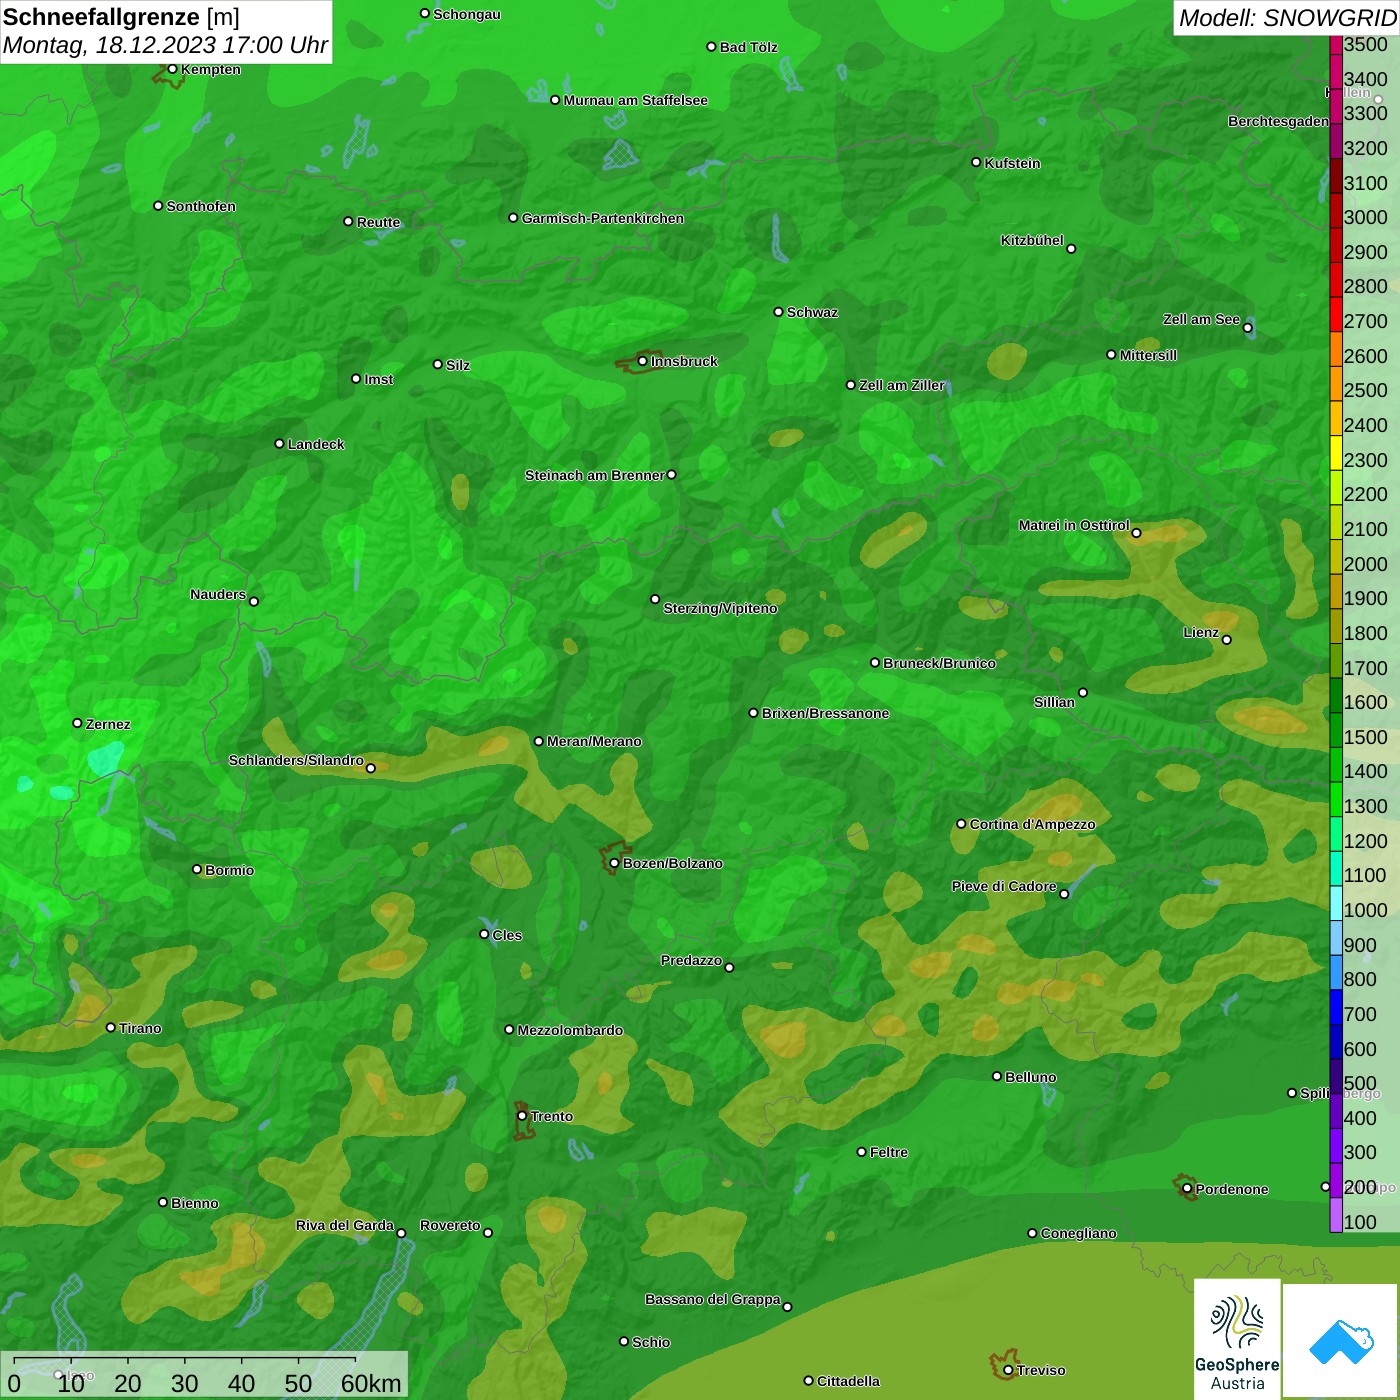Click the Trento city marker dot
The image size is (1400, 1400).
[522, 1116]
